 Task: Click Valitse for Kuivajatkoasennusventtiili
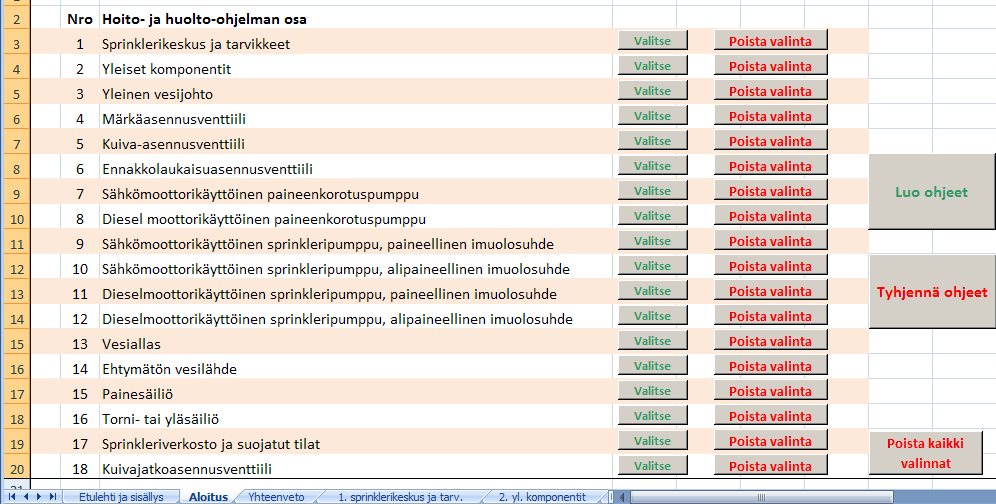652,466
